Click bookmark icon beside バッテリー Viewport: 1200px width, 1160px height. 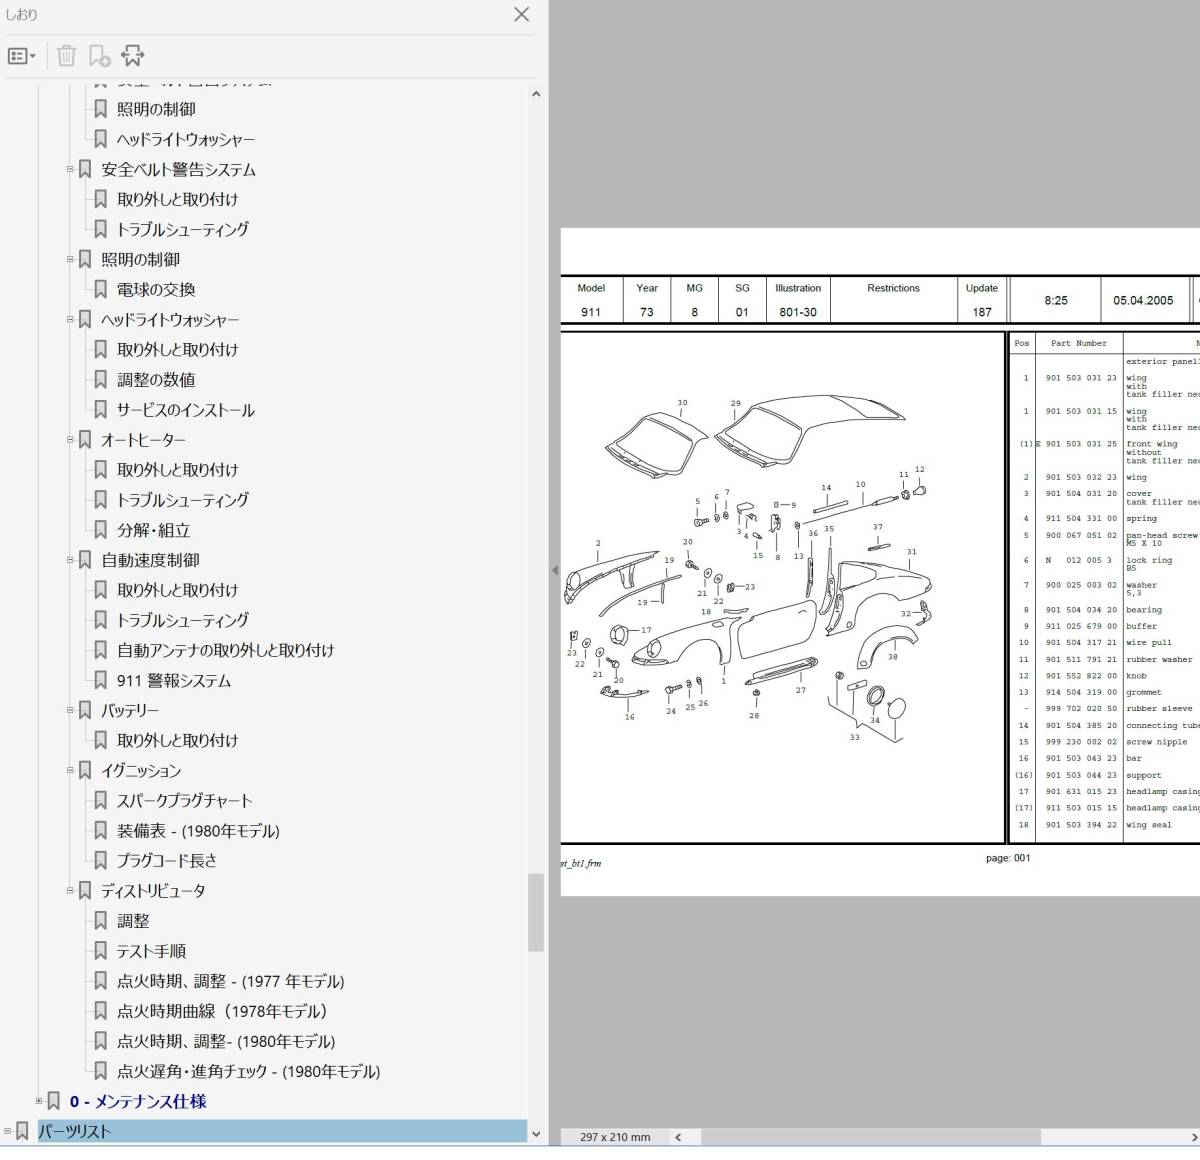85,710
